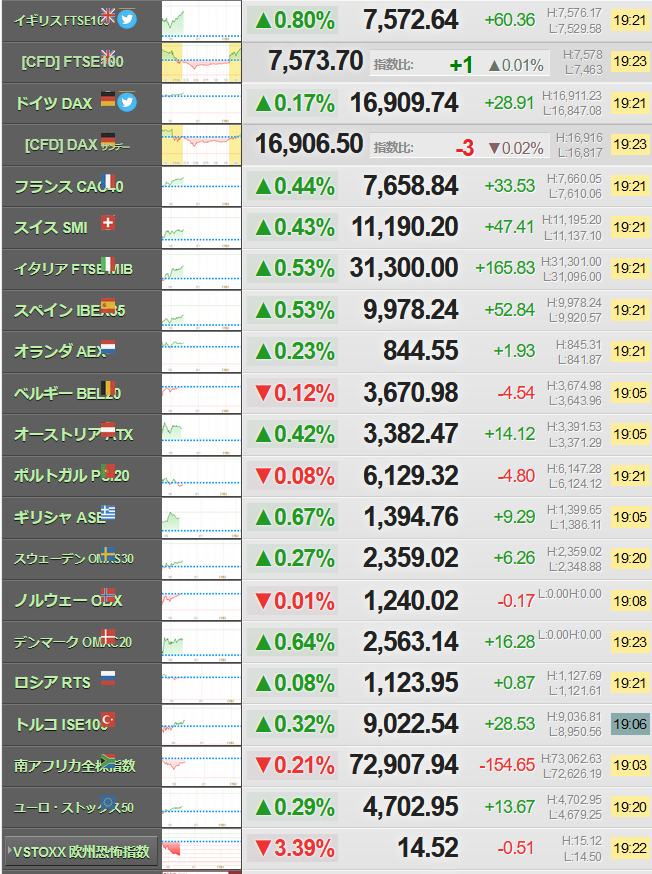Click the OMXC20 change +16.28

tap(510, 642)
